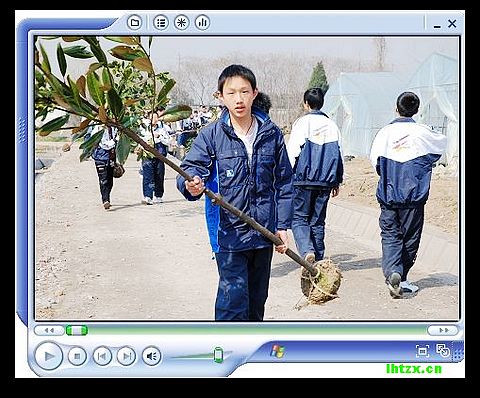Minimize the media player window

tap(437, 26)
